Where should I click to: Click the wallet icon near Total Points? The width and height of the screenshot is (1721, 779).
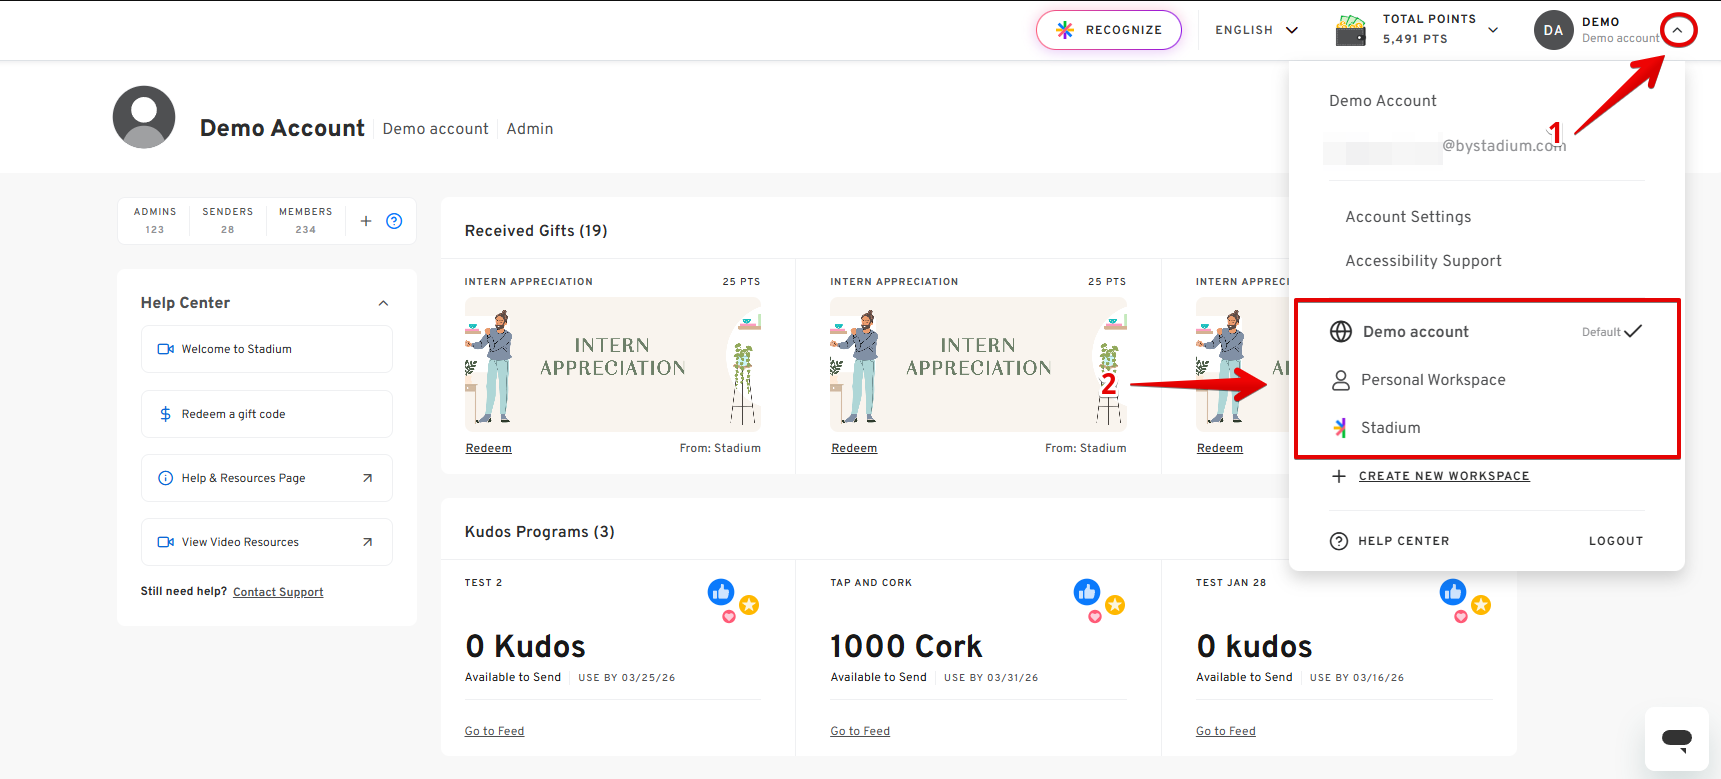coord(1350,30)
